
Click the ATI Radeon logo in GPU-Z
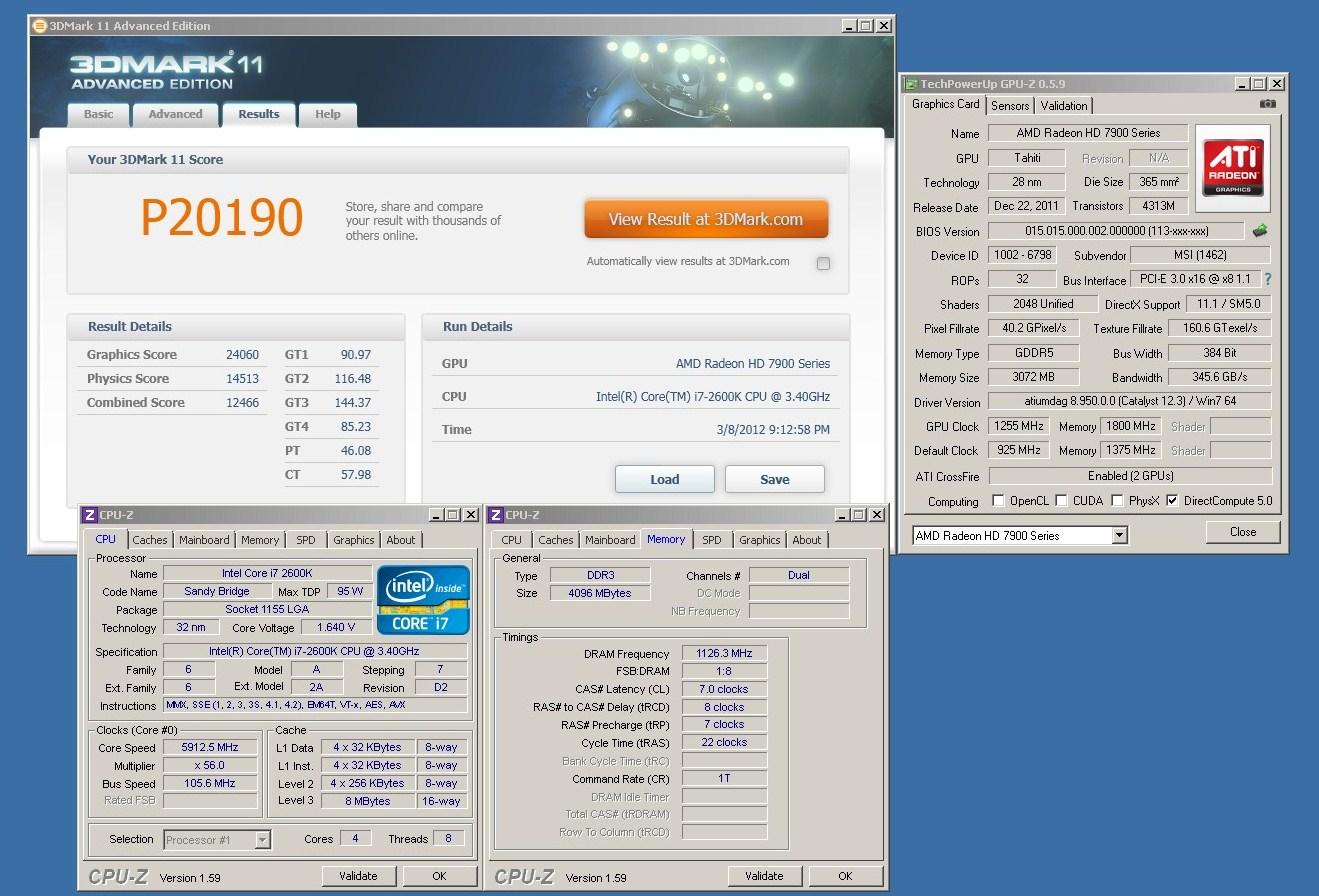tap(1233, 167)
